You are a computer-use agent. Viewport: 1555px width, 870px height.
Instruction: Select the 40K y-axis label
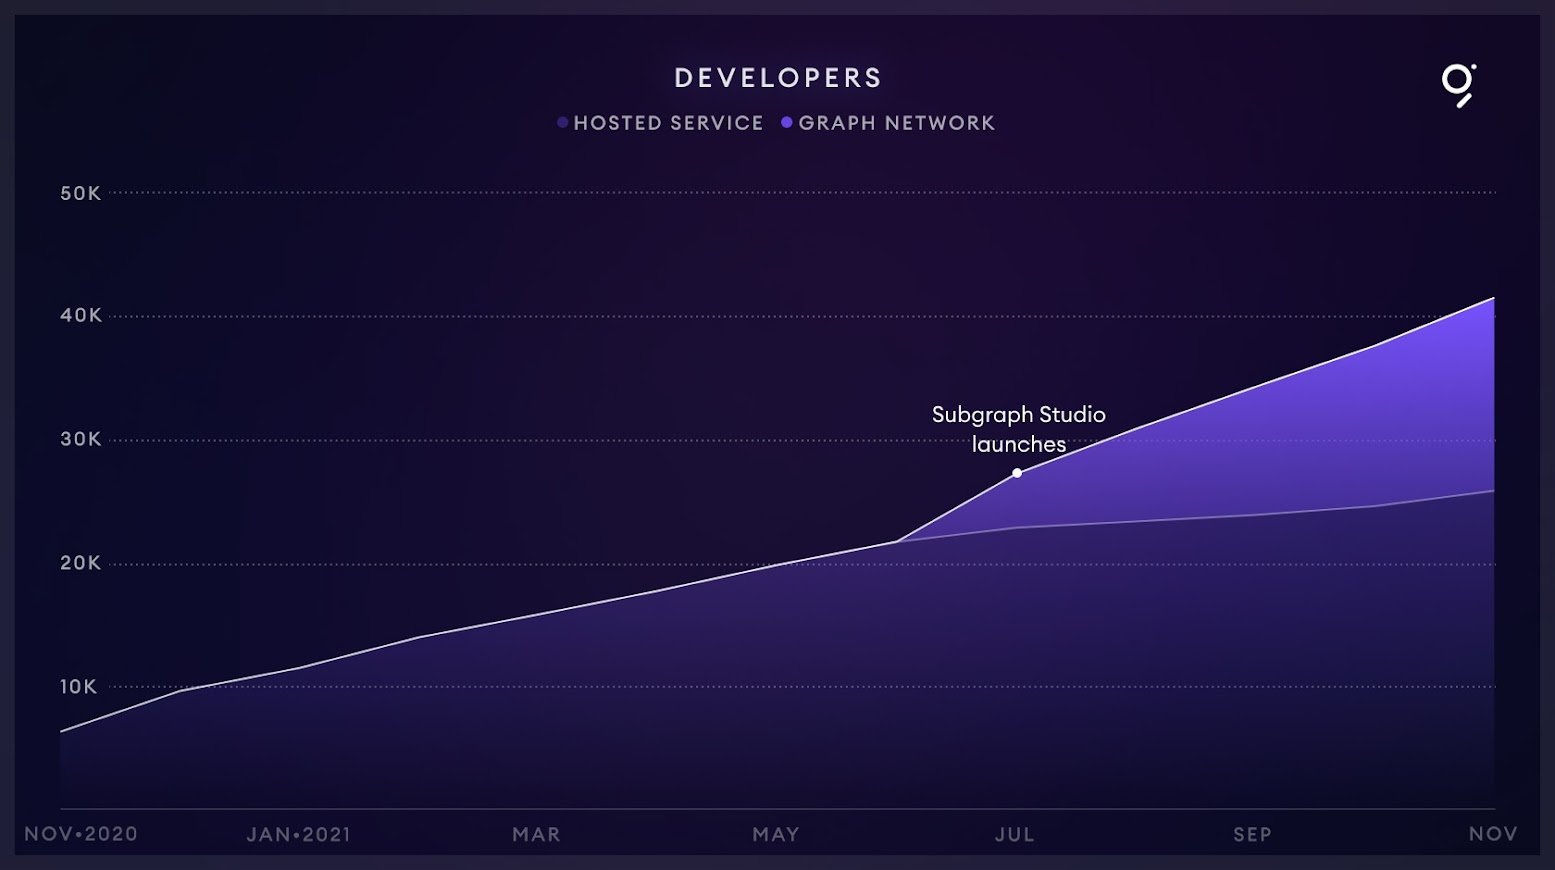click(81, 315)
